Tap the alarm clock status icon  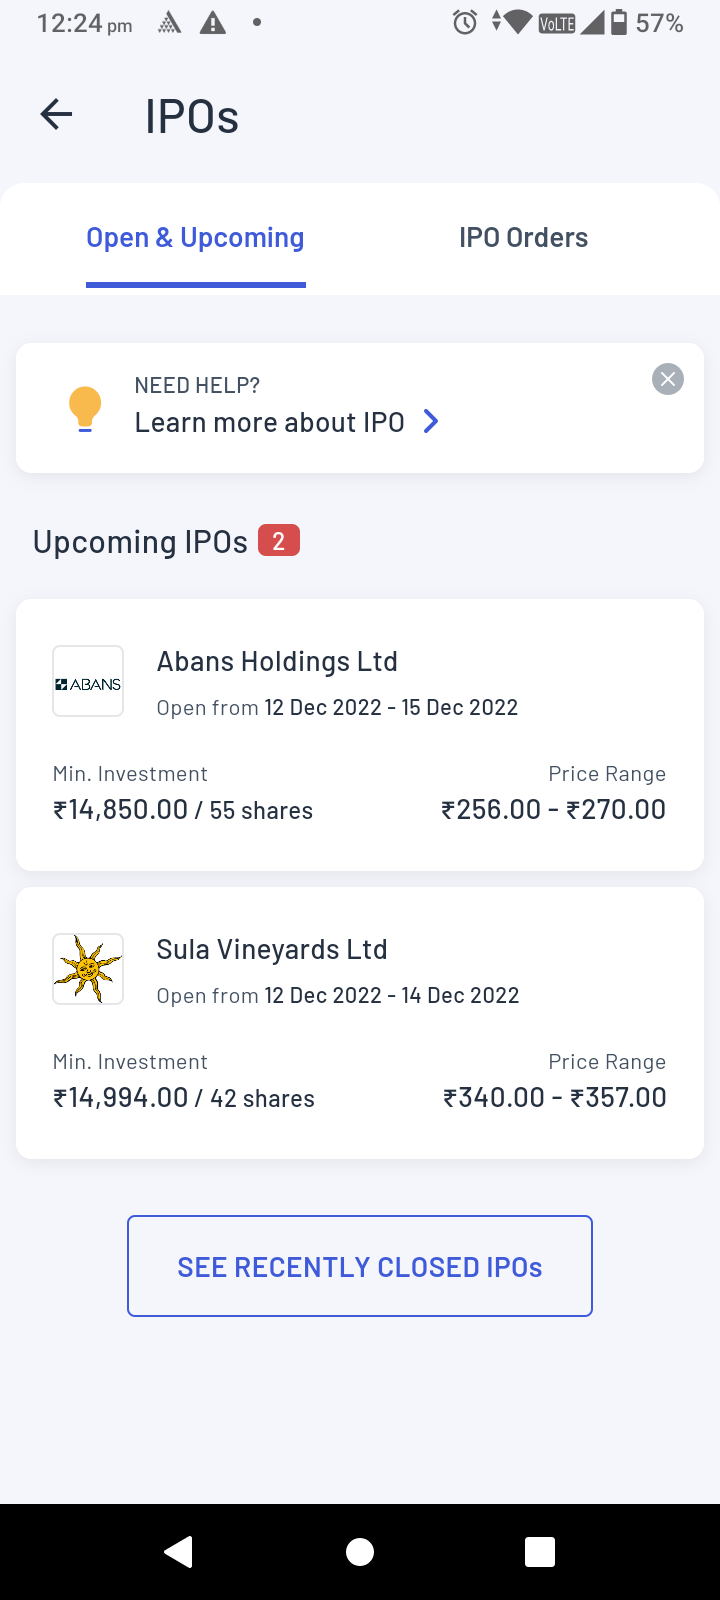pyautogui.click(x=465, y=23)
